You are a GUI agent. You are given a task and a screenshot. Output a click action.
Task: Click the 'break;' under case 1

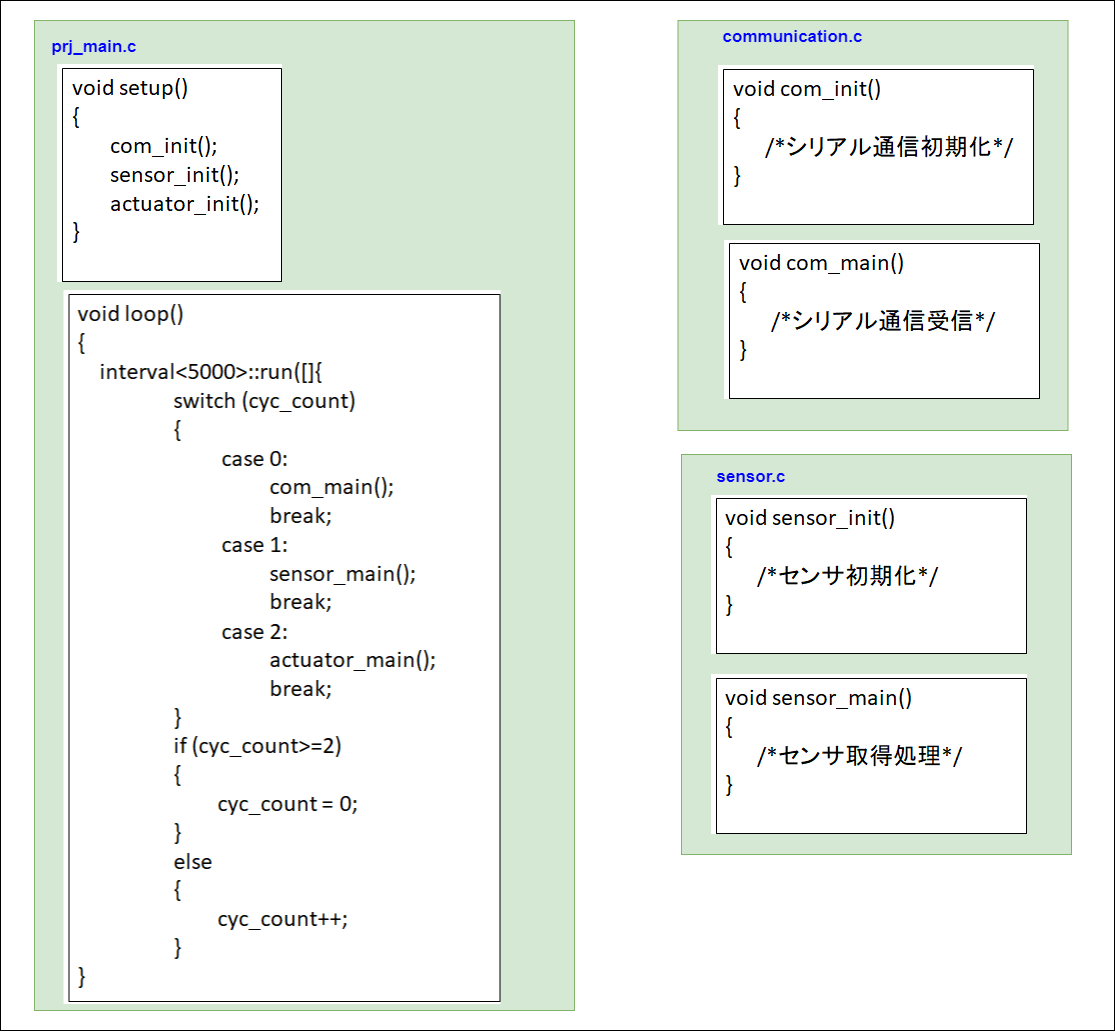pyautogui.click(x=301, y=602)
